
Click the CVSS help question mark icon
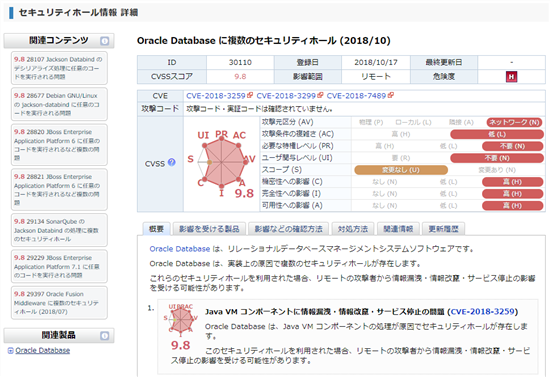point(172,162)
